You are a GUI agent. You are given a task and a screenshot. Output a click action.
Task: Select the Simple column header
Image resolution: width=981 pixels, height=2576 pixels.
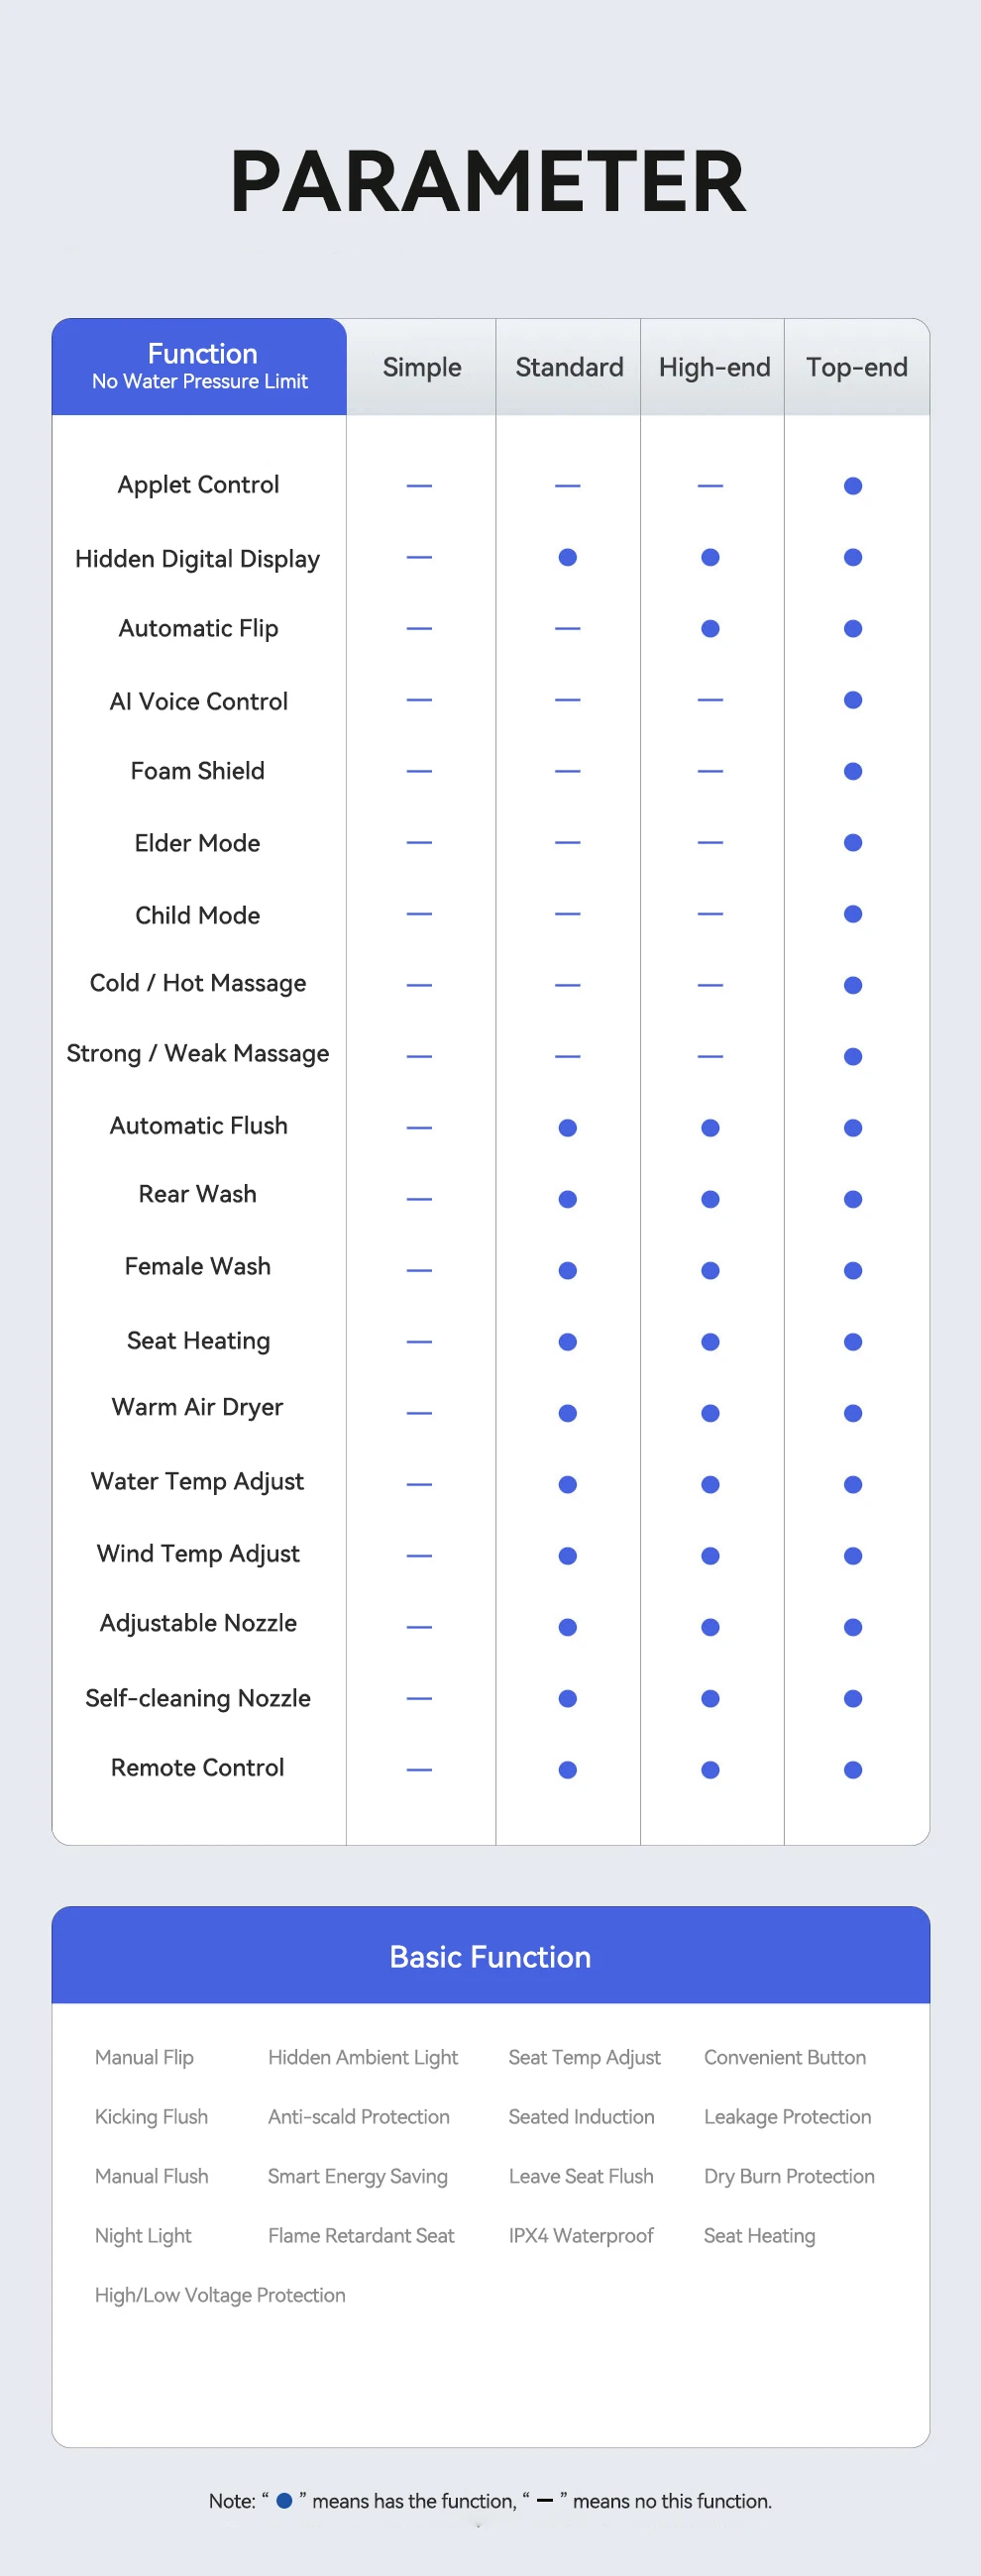[x=421, y=367]
